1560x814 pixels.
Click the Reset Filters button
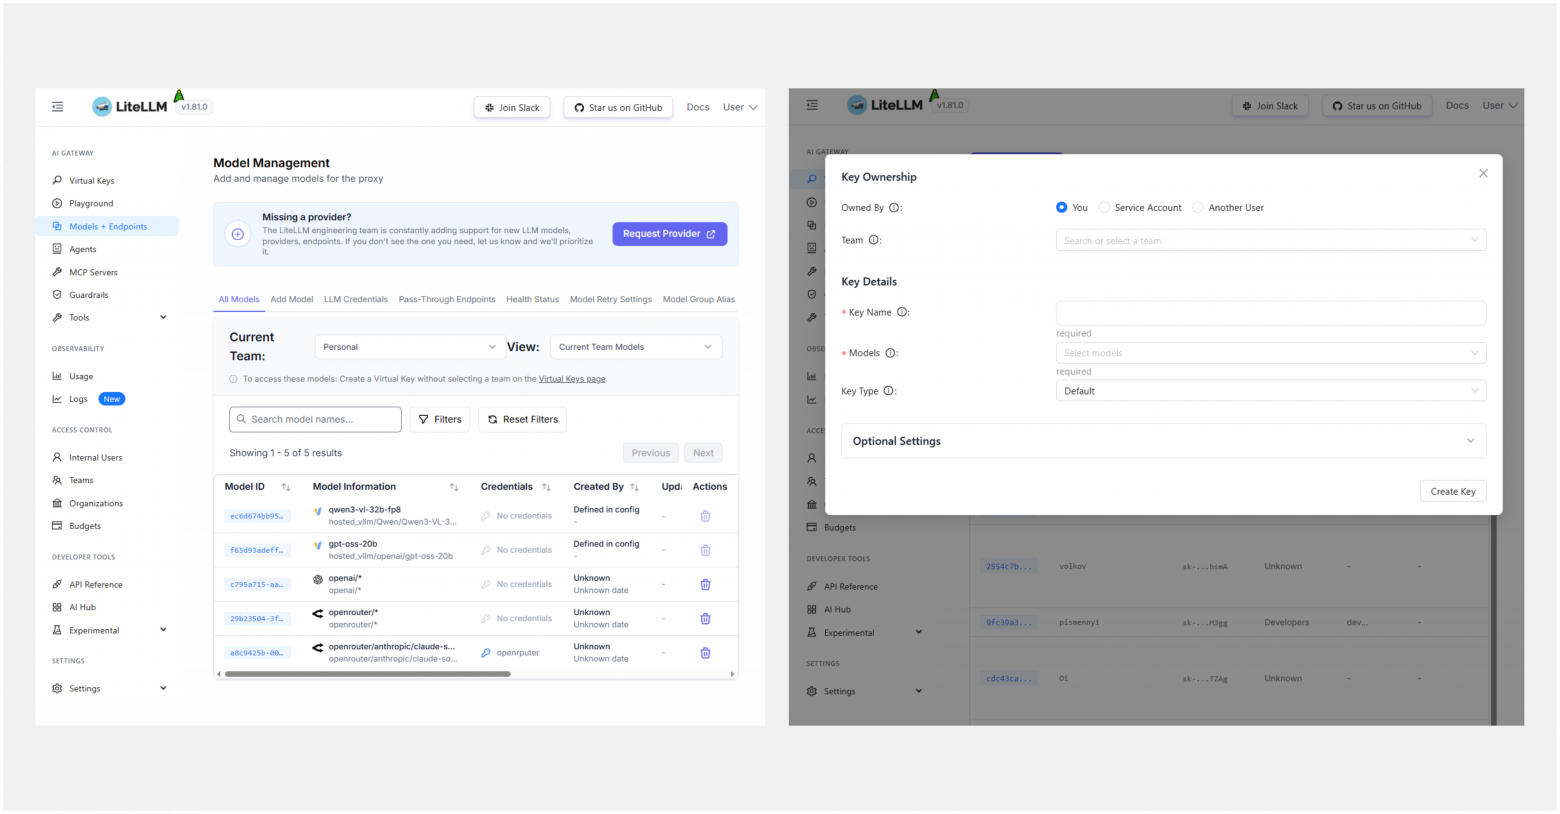pyautogui.click(x=523, y=419)
